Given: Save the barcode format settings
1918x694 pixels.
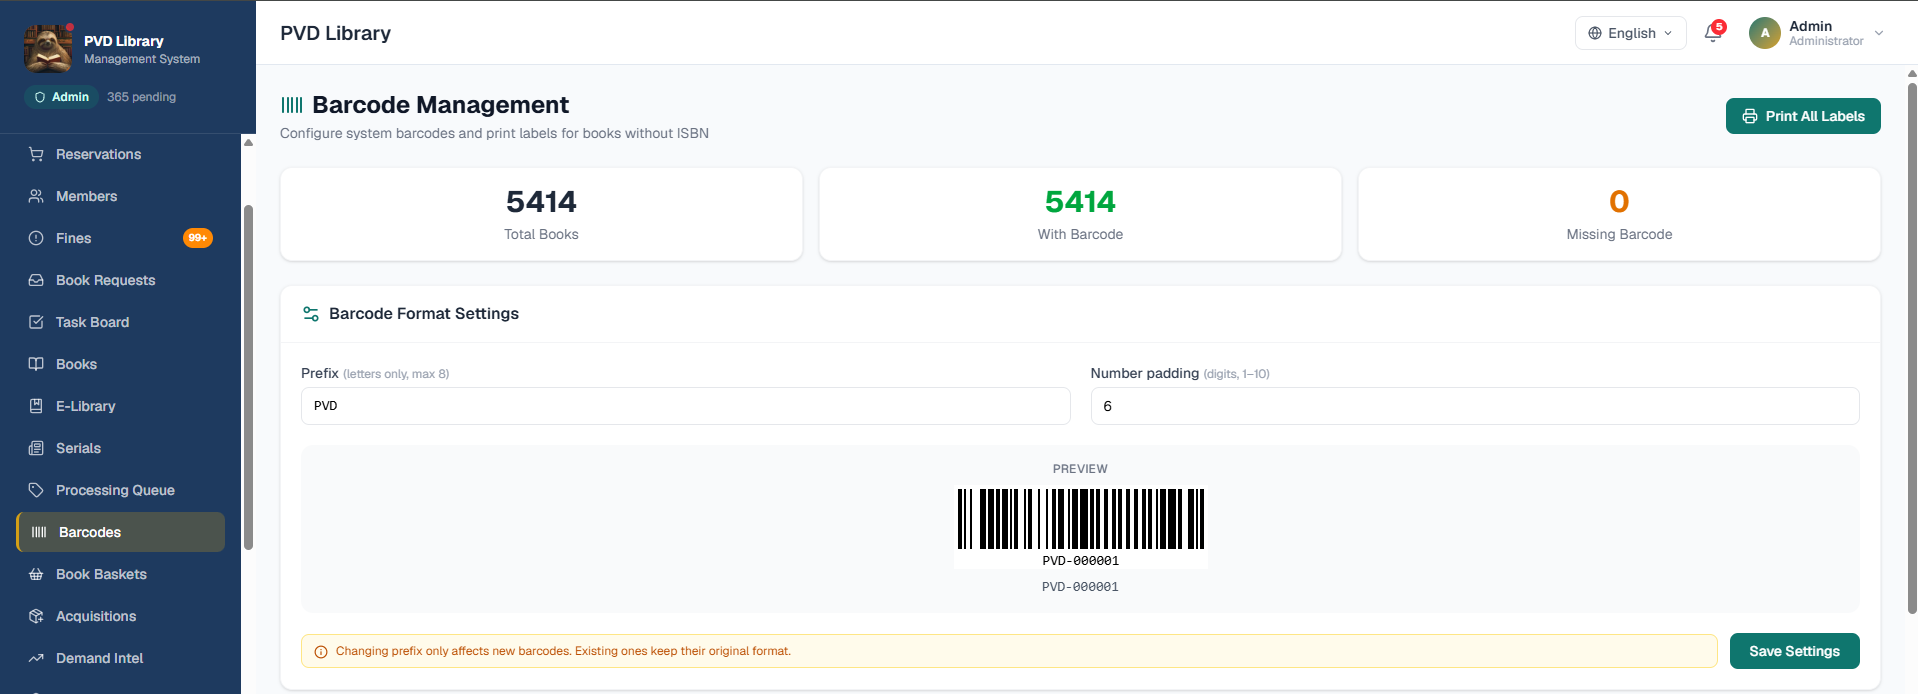Looking at the screenshot, I should click(1794, 651).
